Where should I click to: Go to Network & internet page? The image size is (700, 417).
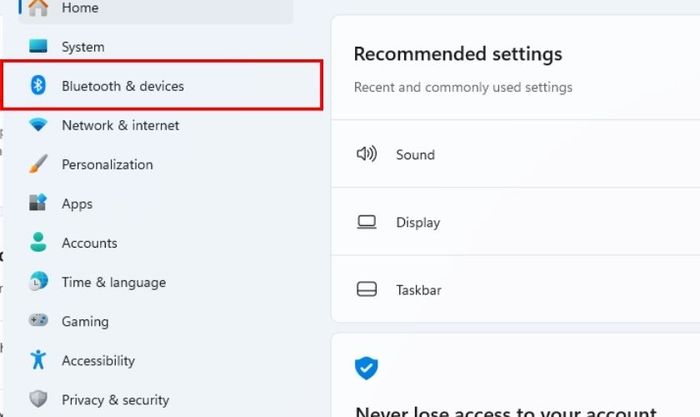click(120, 125)
